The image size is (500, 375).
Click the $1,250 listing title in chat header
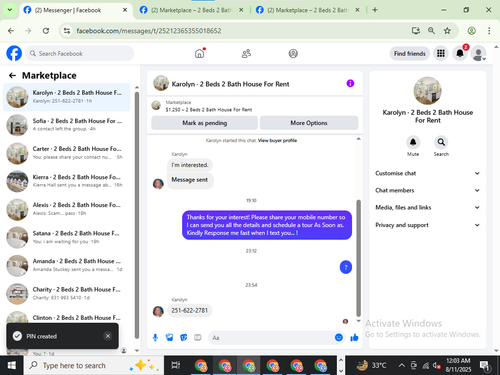[x=209, y=110]
